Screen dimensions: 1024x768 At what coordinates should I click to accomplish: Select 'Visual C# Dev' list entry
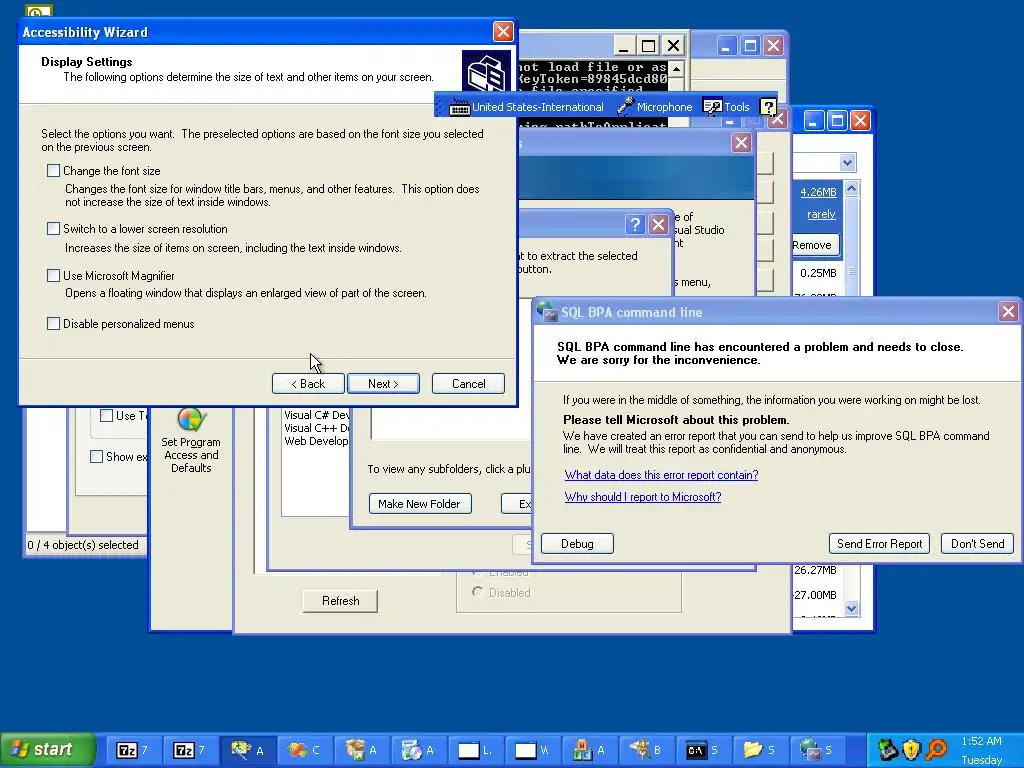(317, 415)
